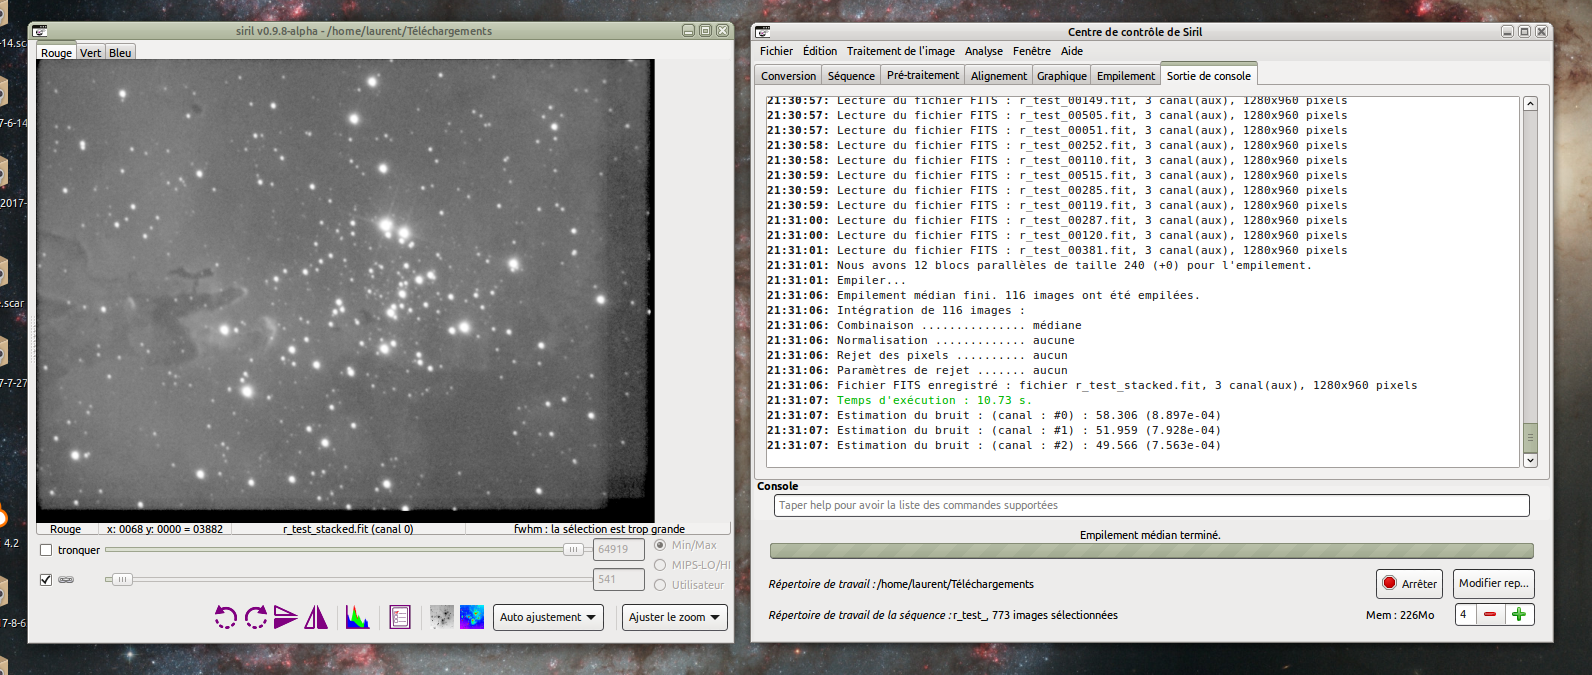
Task: Click the chain link slider icon
Action: tap(66, 579)
